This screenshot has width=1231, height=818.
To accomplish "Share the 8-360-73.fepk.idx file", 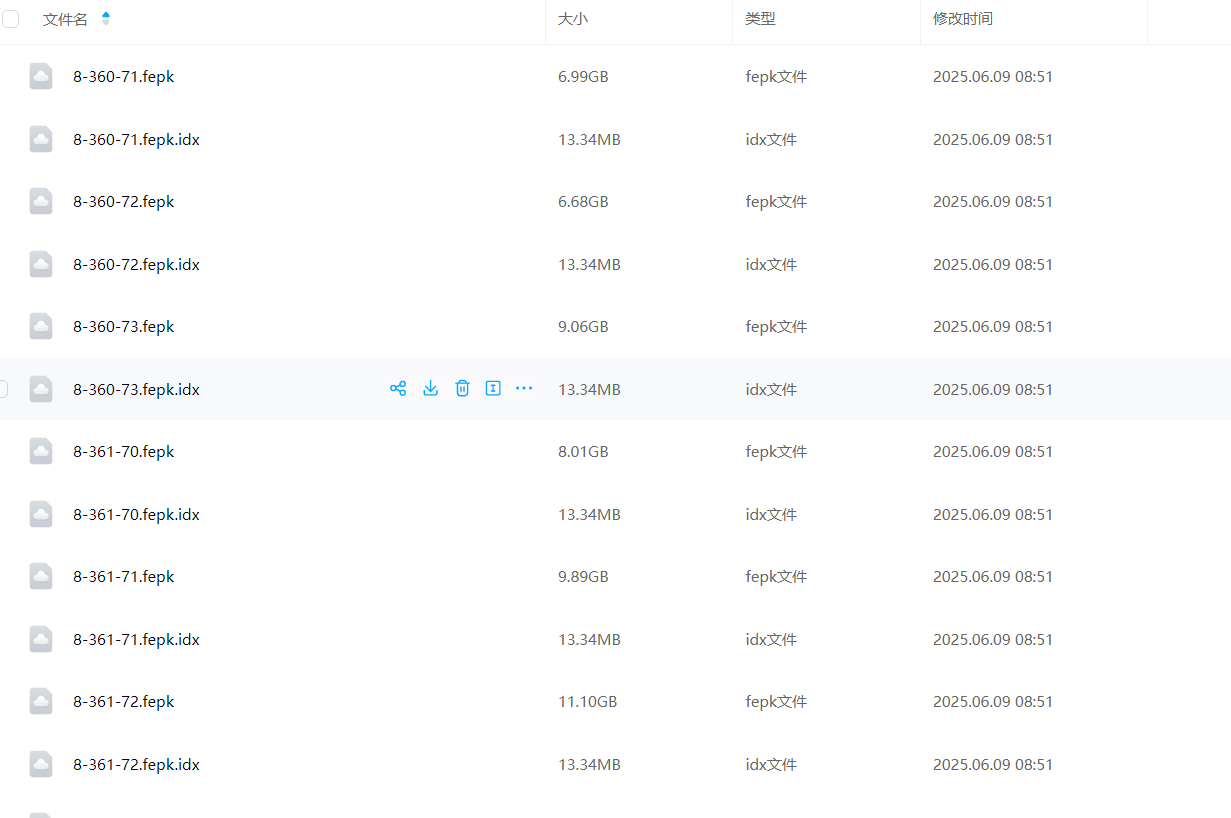I will (x=398, y=388).
